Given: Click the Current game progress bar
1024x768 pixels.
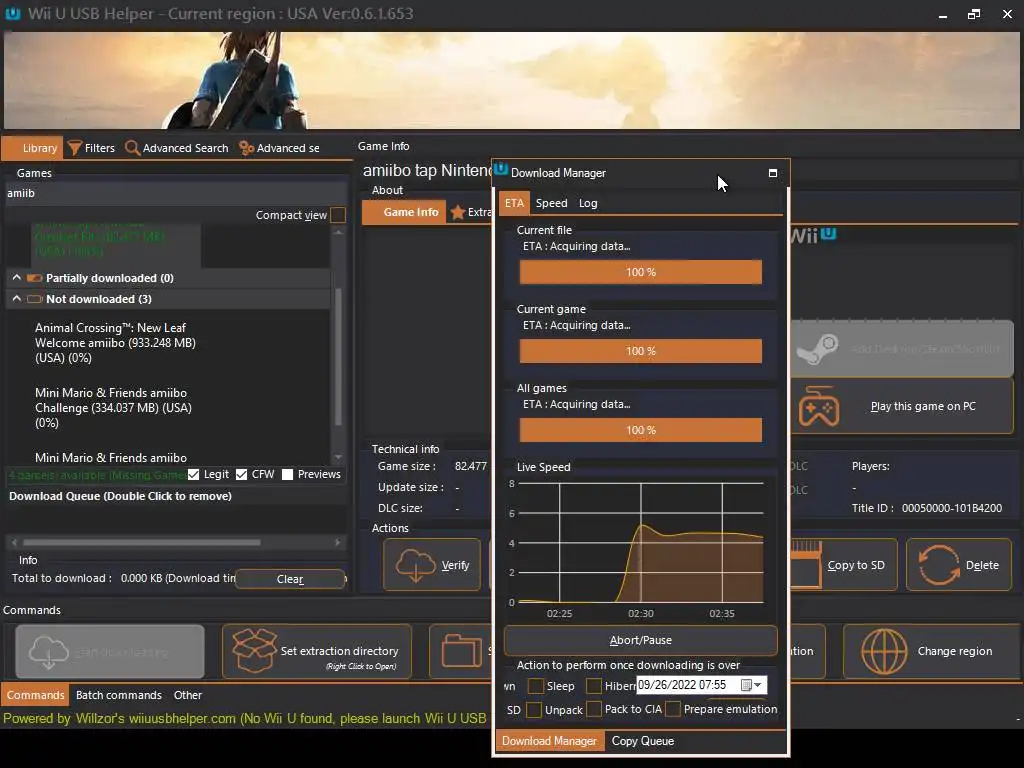Looking at the screenshot, I should [641, 351].
